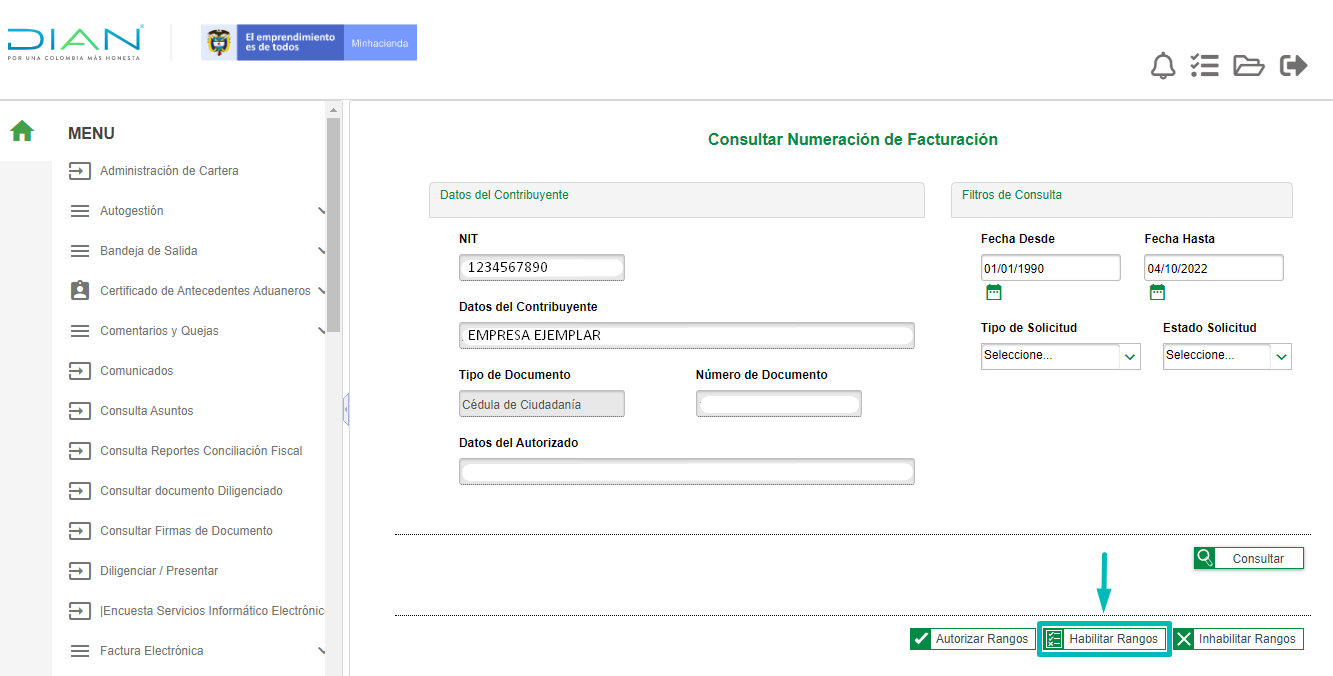1333x676 pixels.
Task: Click the arrow icon beside Administración de Cartera
Action: click(80, 171)
